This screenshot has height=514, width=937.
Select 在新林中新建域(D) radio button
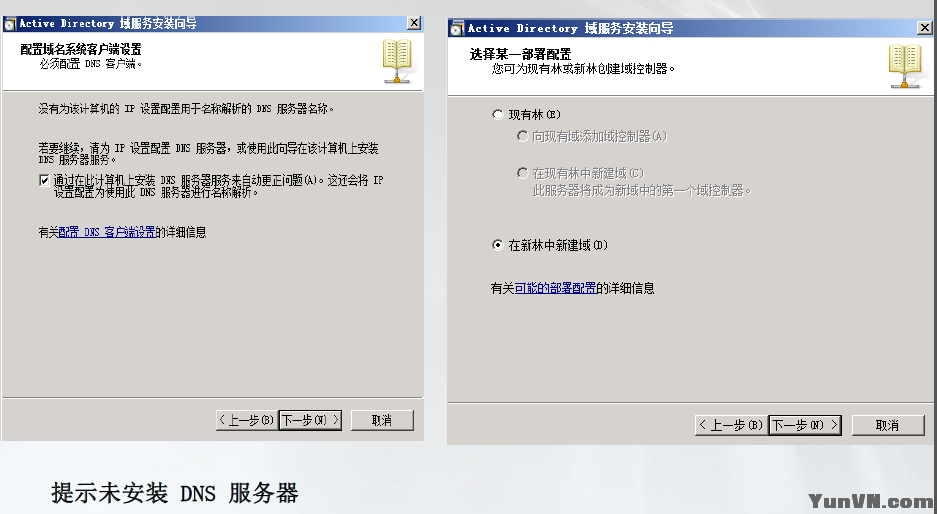(498, 245)
